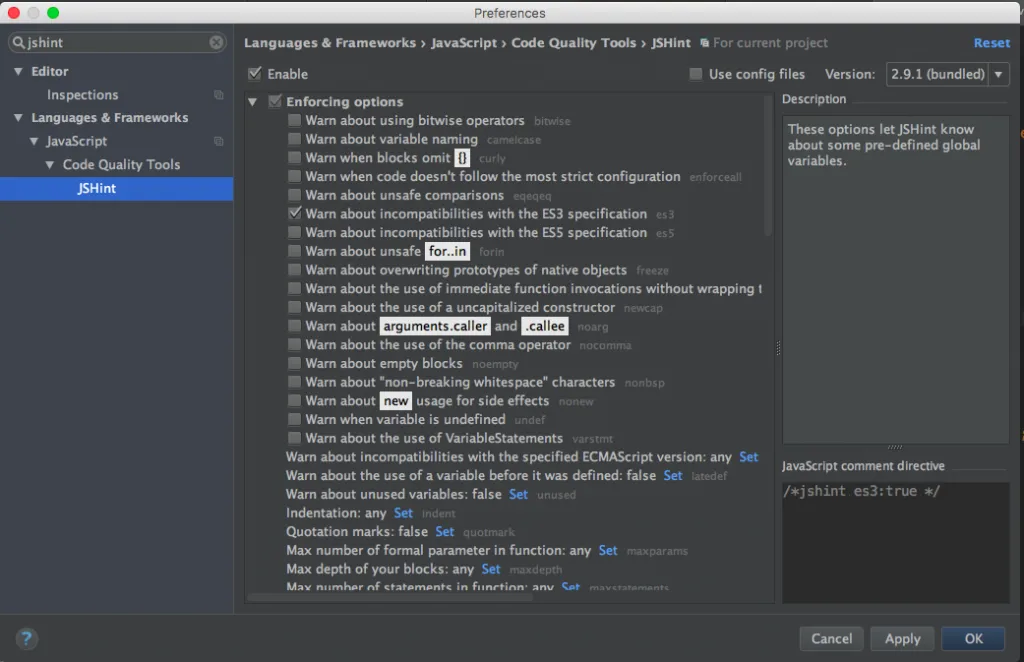Click the search magnifier icon
The width and height of the screenshot is (1024, 662).
click(18, 42)
